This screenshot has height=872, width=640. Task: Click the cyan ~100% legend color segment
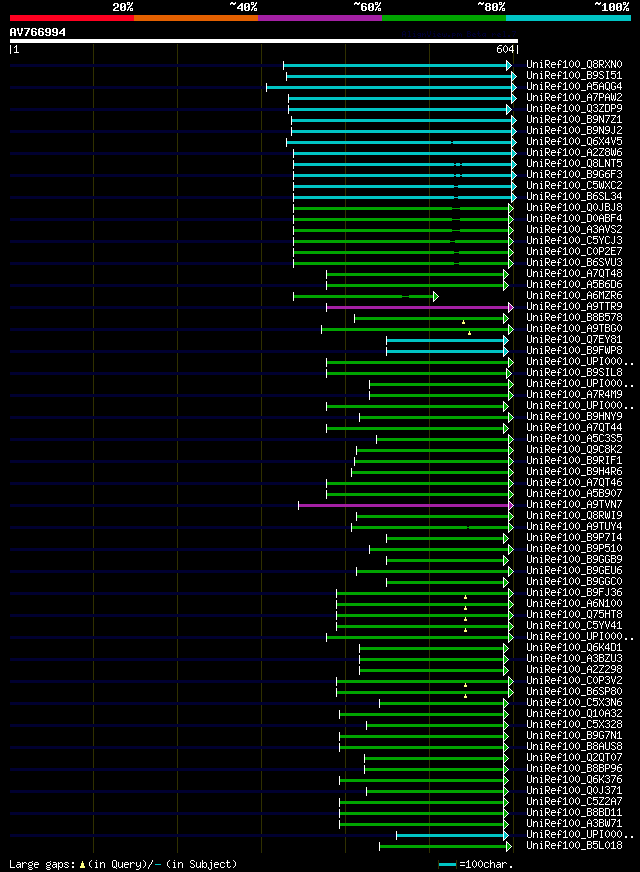click(x=568, y=18)
